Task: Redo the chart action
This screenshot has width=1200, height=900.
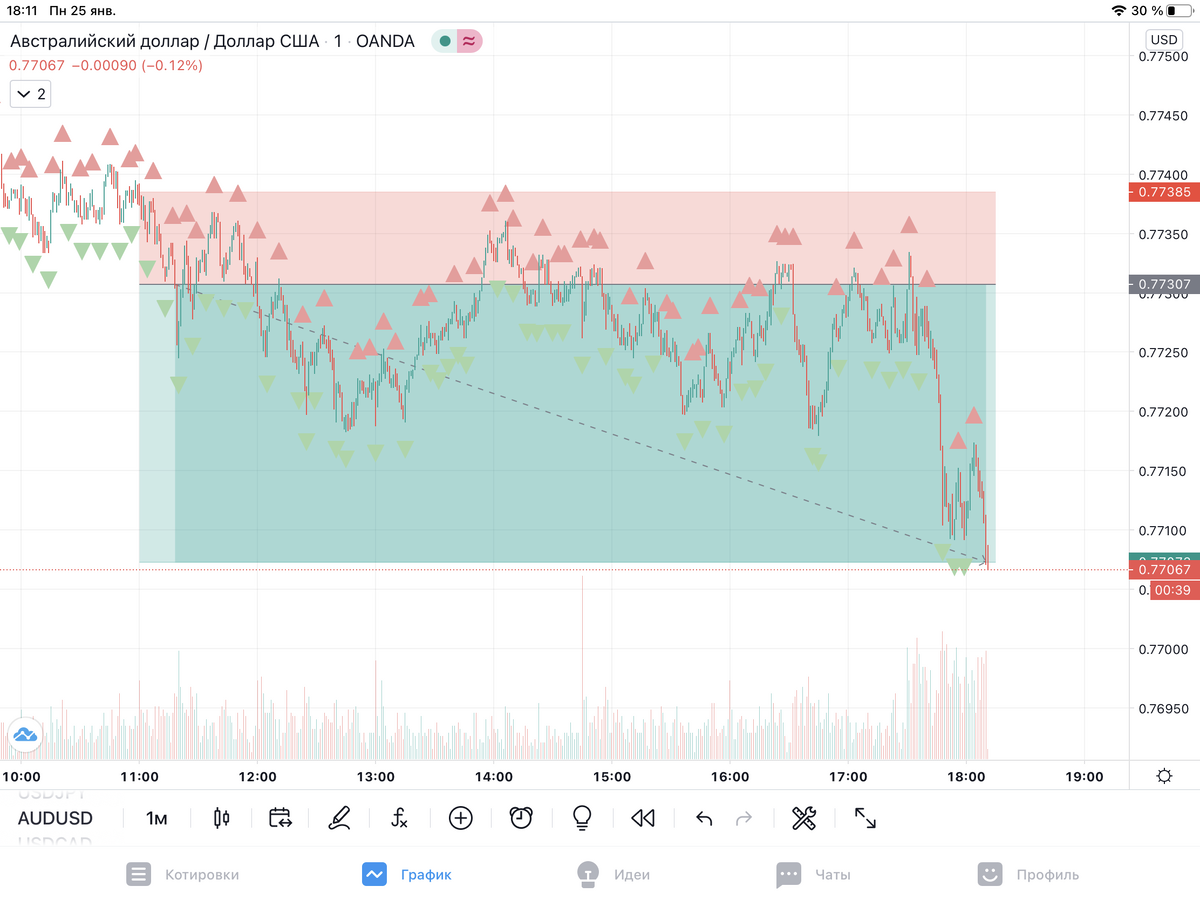Action: tap(743, 819)
